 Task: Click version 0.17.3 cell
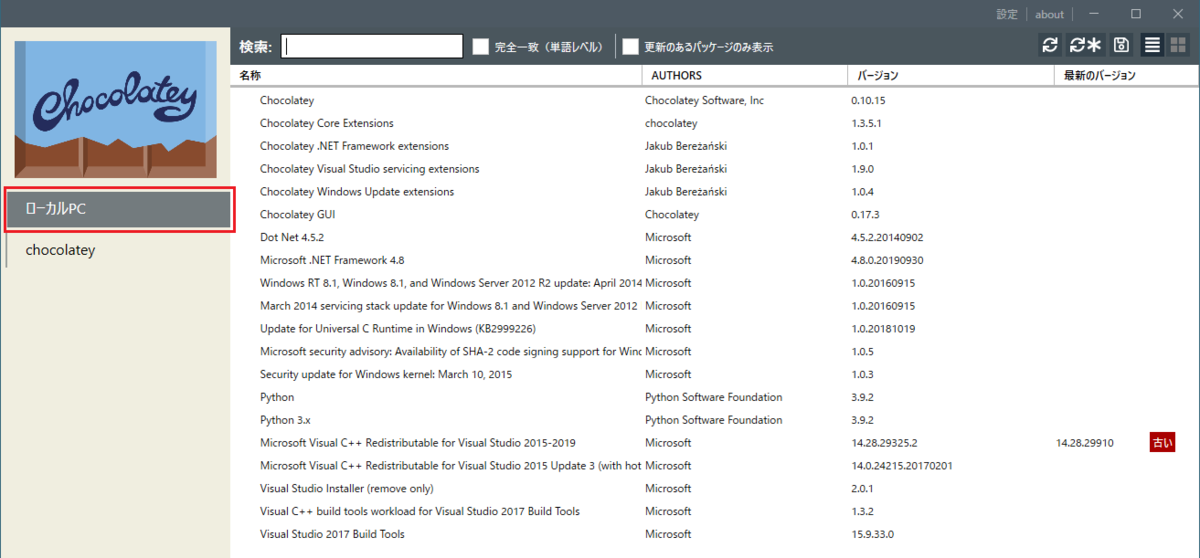pos(866,214)
